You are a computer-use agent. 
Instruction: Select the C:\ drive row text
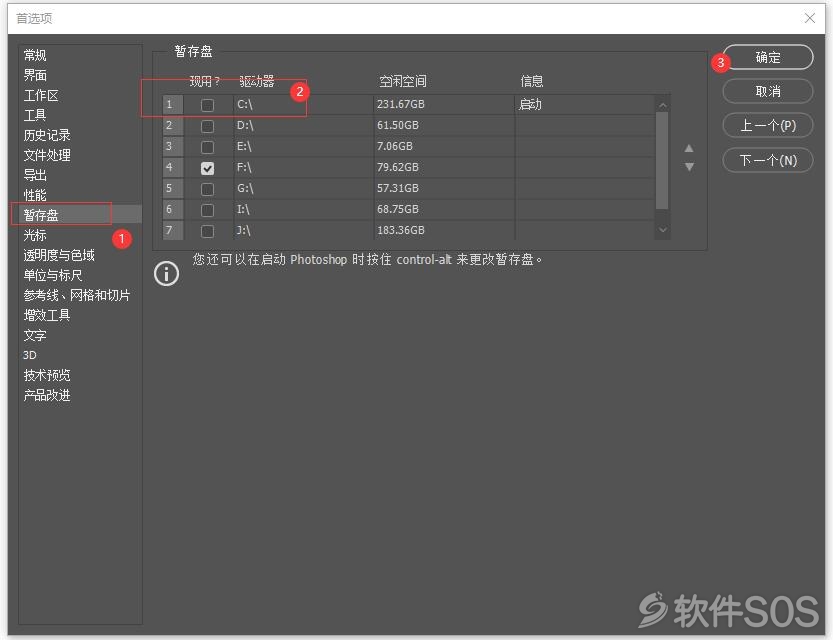click(244, 104)
